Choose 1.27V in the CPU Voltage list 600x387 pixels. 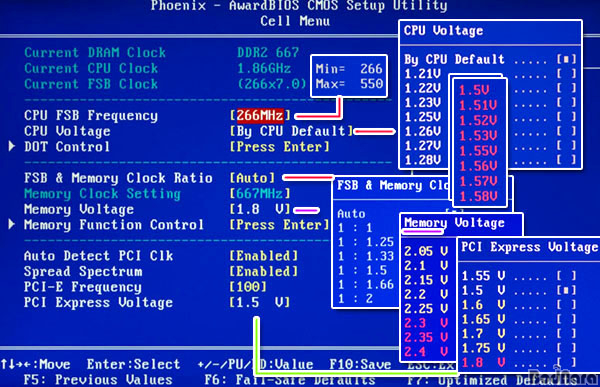click(423, 145)
